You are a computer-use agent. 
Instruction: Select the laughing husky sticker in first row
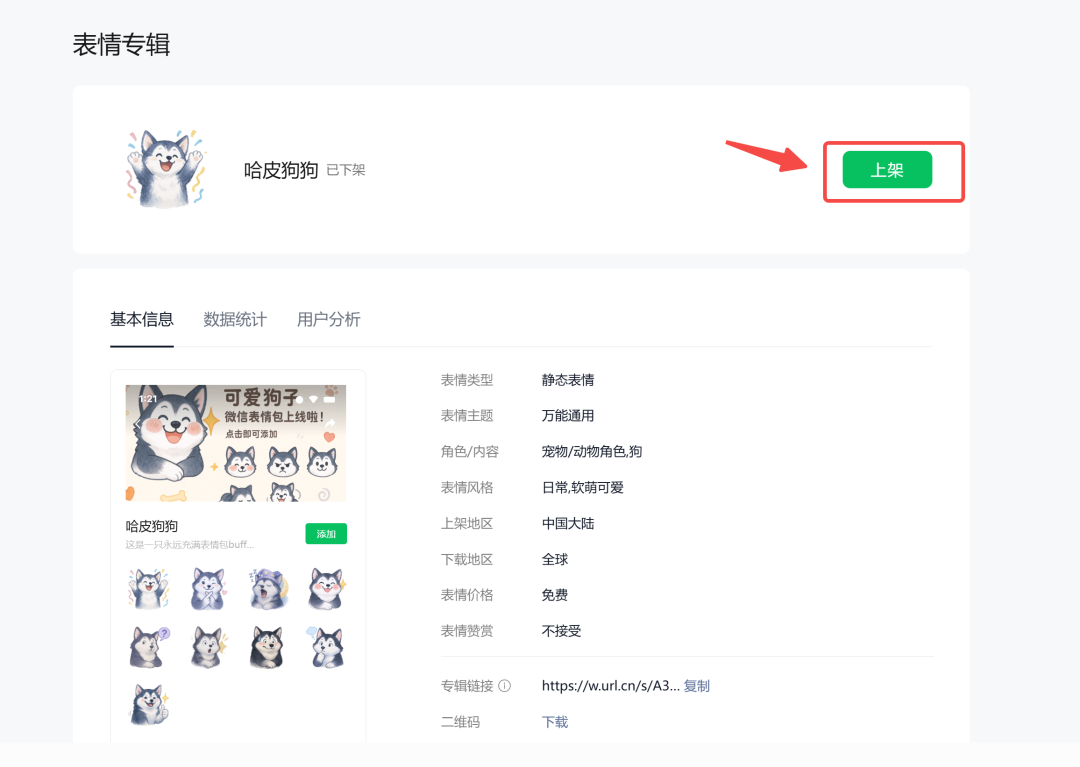(x=326, y=589)
